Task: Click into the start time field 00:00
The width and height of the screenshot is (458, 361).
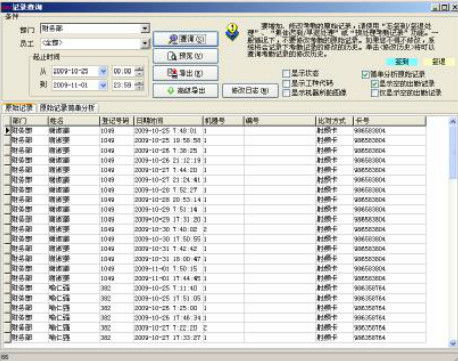Action: (x=123, y=71)
